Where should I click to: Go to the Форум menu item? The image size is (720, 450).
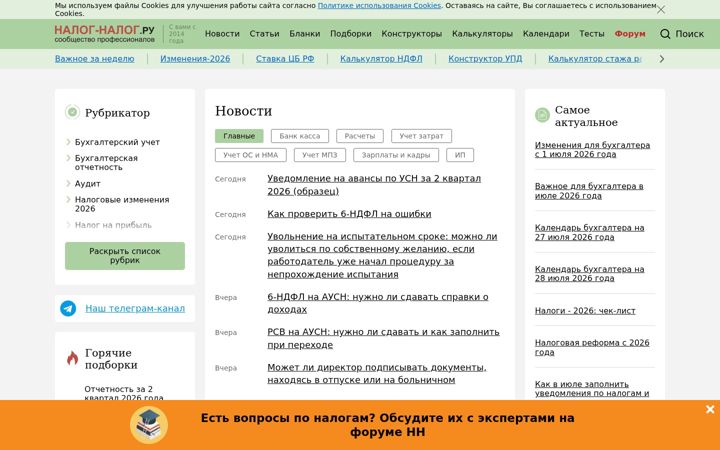[630, 34]
